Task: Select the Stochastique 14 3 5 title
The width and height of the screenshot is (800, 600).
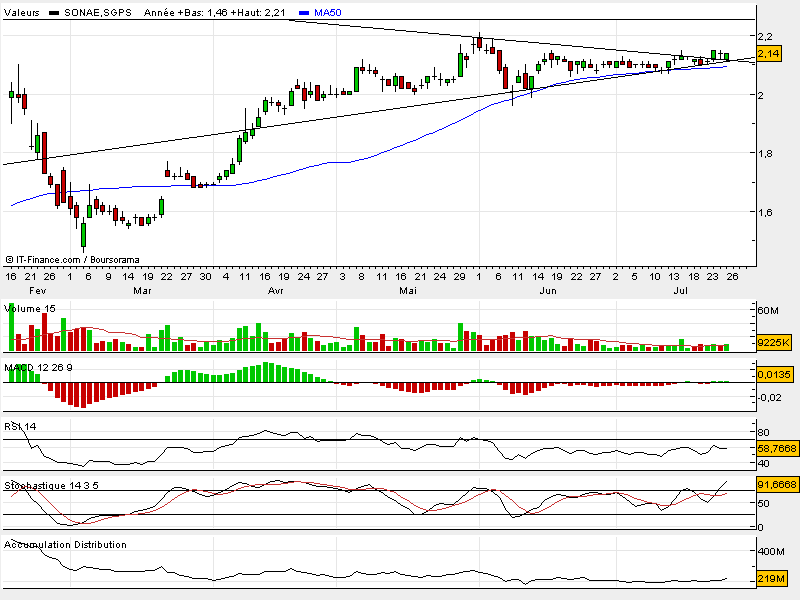Action: click(52, 485)
